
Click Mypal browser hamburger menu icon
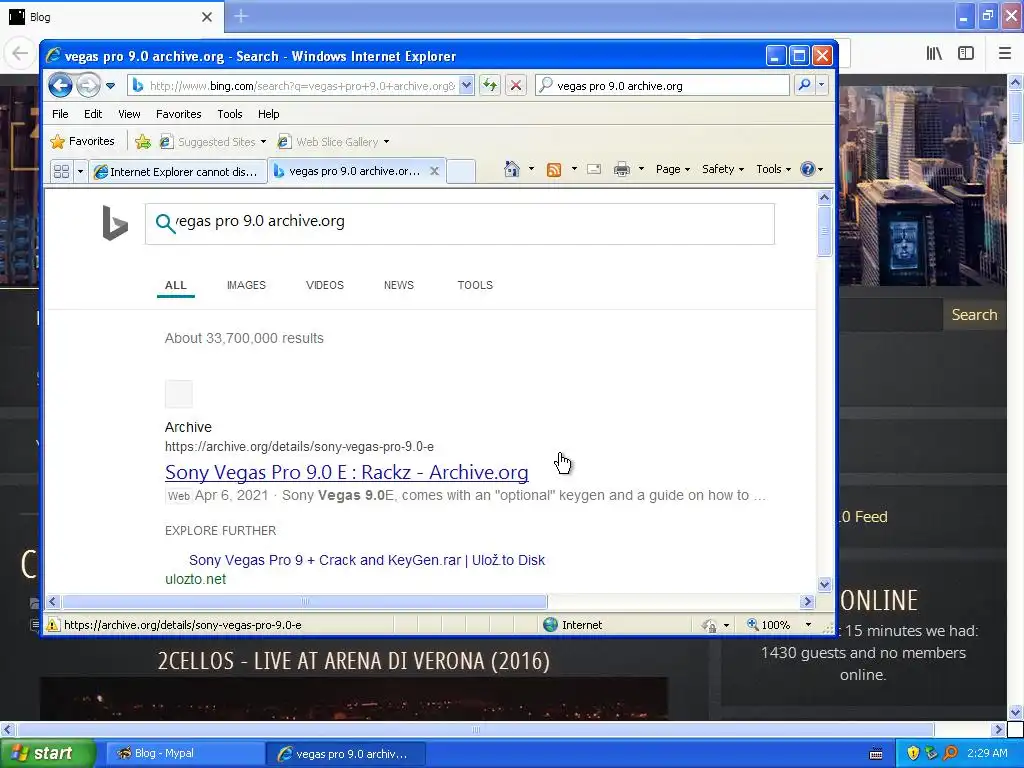(x=1004, y=54)
